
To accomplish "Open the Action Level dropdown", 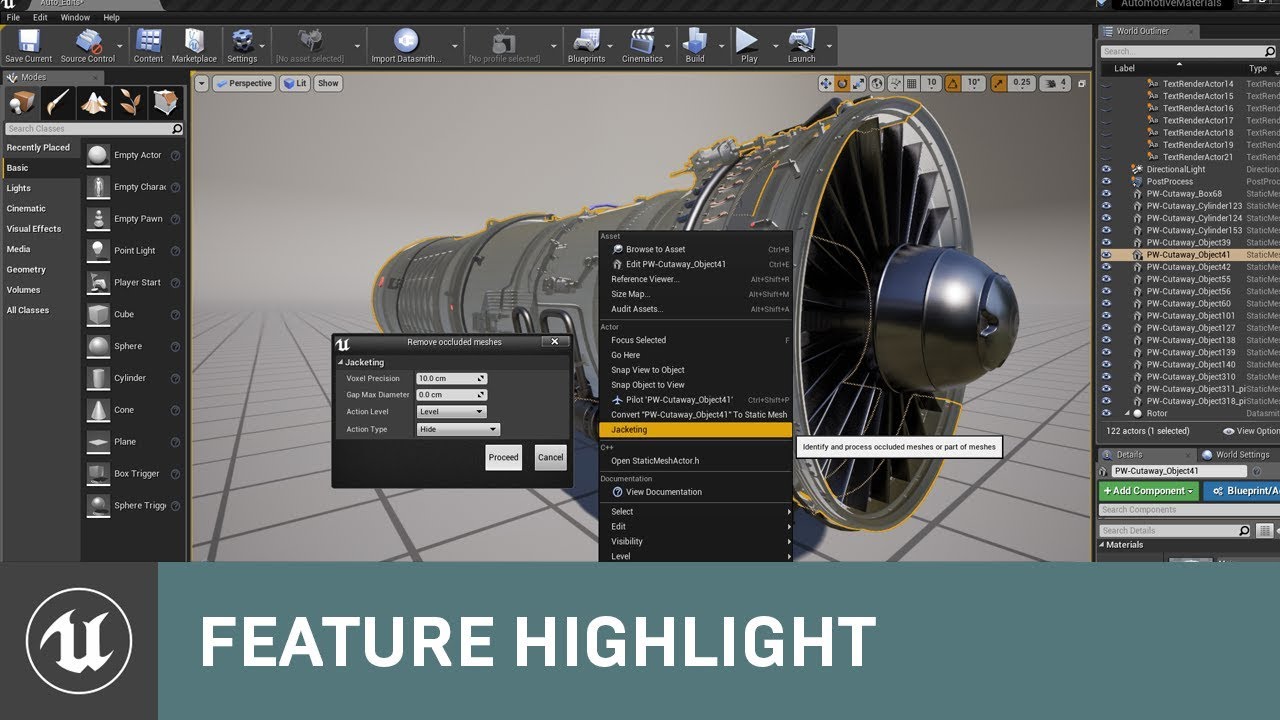I will [x=451, y=412].
